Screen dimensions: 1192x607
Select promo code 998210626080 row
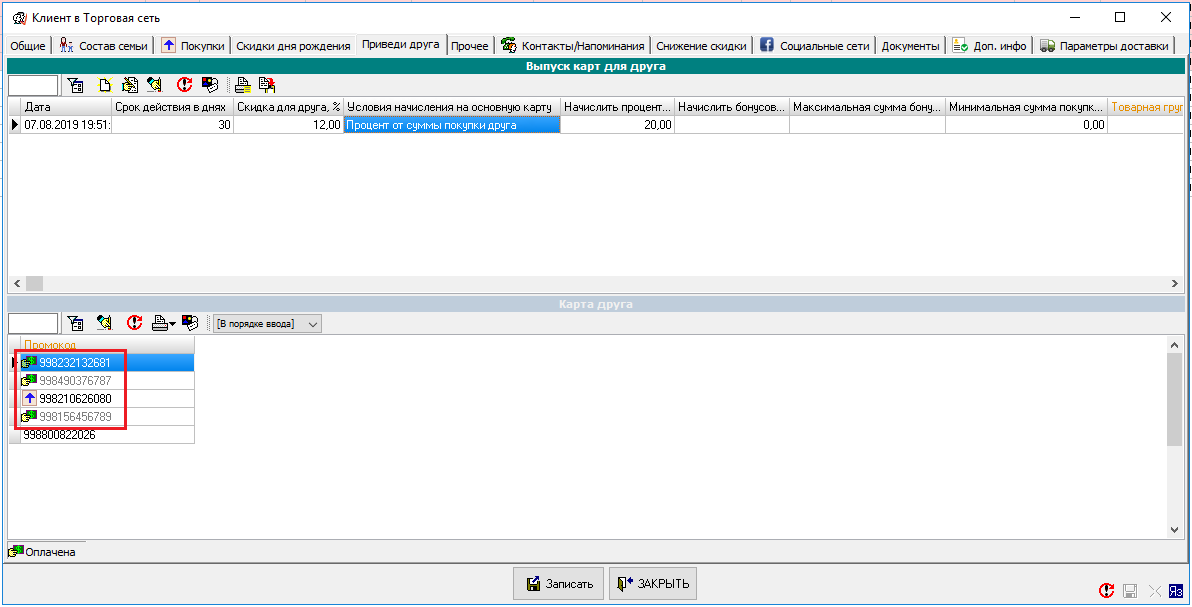point(75,398)
